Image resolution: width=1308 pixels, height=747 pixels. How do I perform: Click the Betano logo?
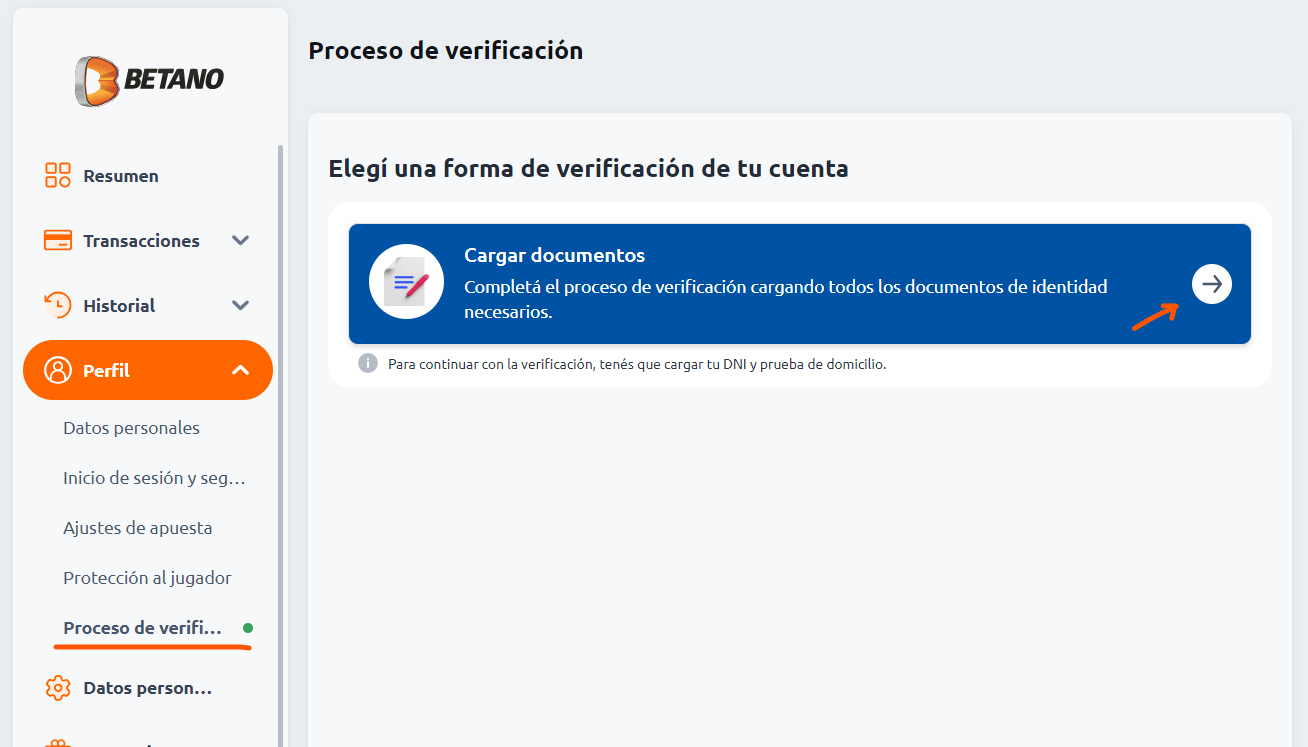coord(149,80)
